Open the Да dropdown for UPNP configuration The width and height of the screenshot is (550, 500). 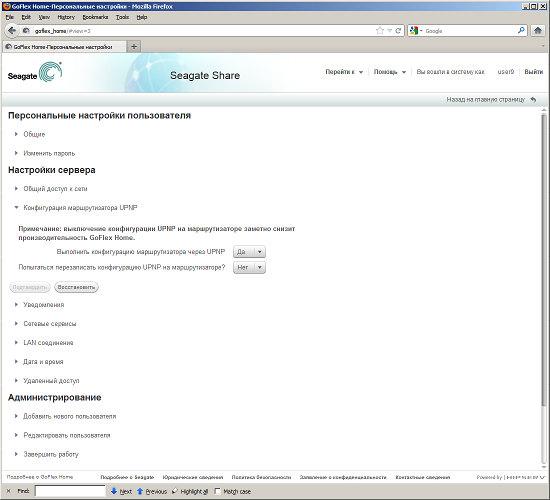[x=249, y=252]
